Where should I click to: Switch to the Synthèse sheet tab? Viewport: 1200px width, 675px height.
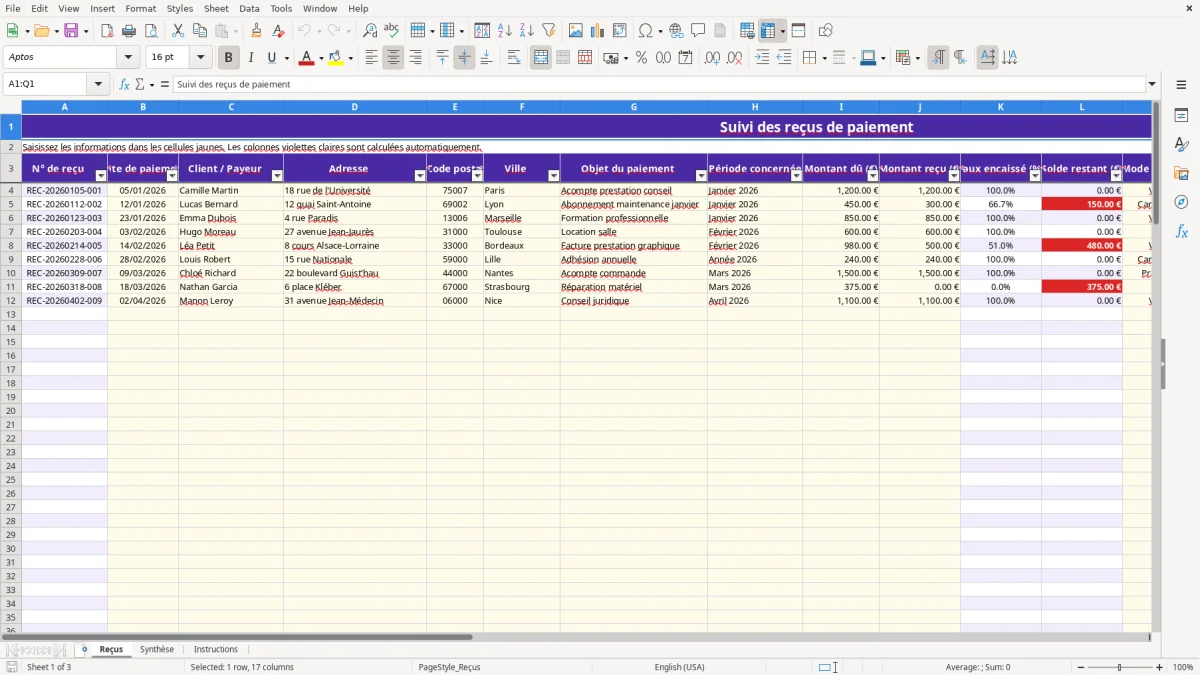pyautogui.click(x=157, y=649)
